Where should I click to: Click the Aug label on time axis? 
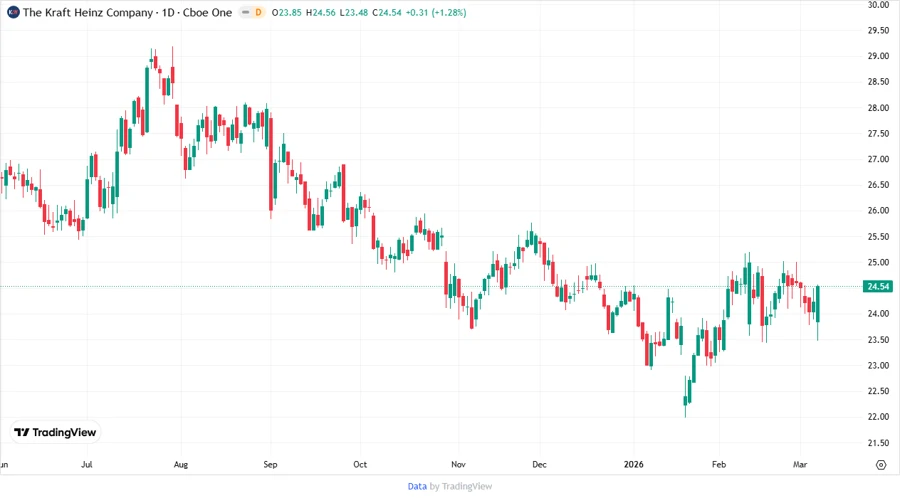click(x=181, y=464)
